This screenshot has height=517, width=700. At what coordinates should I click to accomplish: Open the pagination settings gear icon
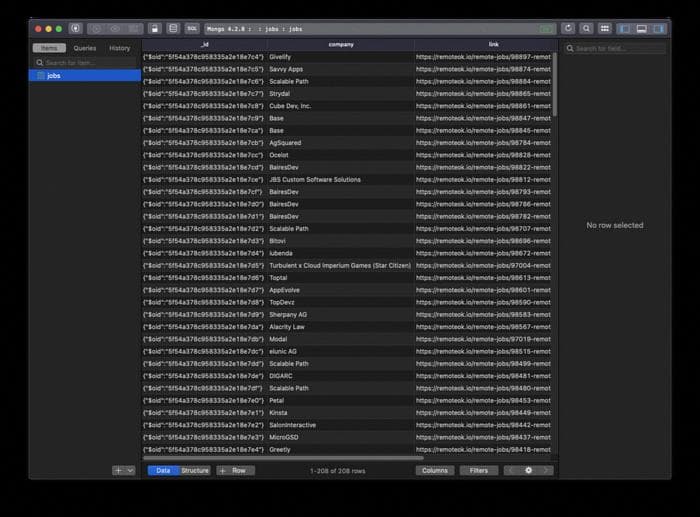click(529, 471)
